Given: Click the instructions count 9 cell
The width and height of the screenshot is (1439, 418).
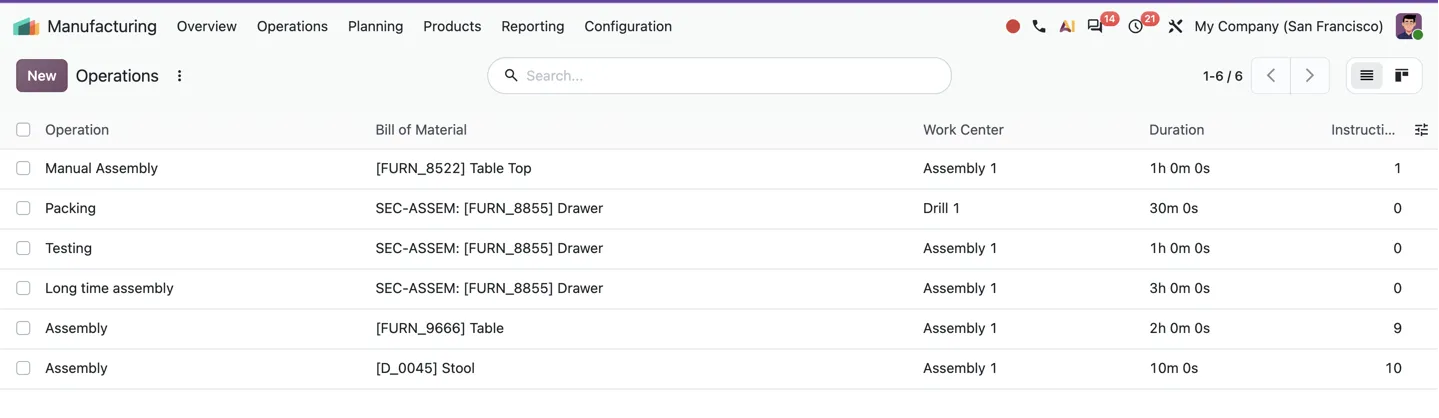Looking at the screenshot, I should (x=1397, y=329).
